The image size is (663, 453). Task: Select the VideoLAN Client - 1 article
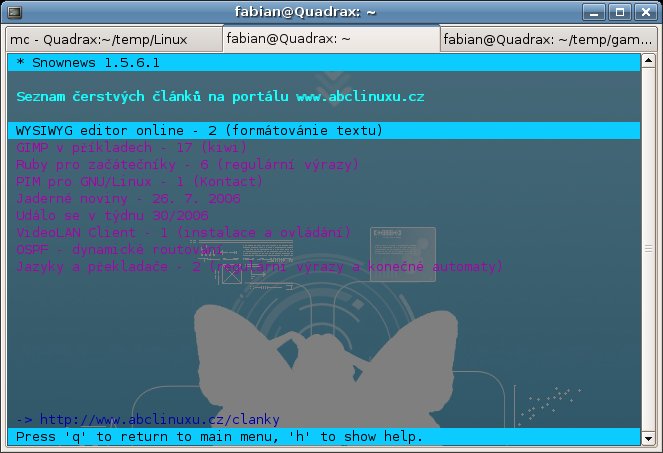pyautogui.click(x=183, y=232)
